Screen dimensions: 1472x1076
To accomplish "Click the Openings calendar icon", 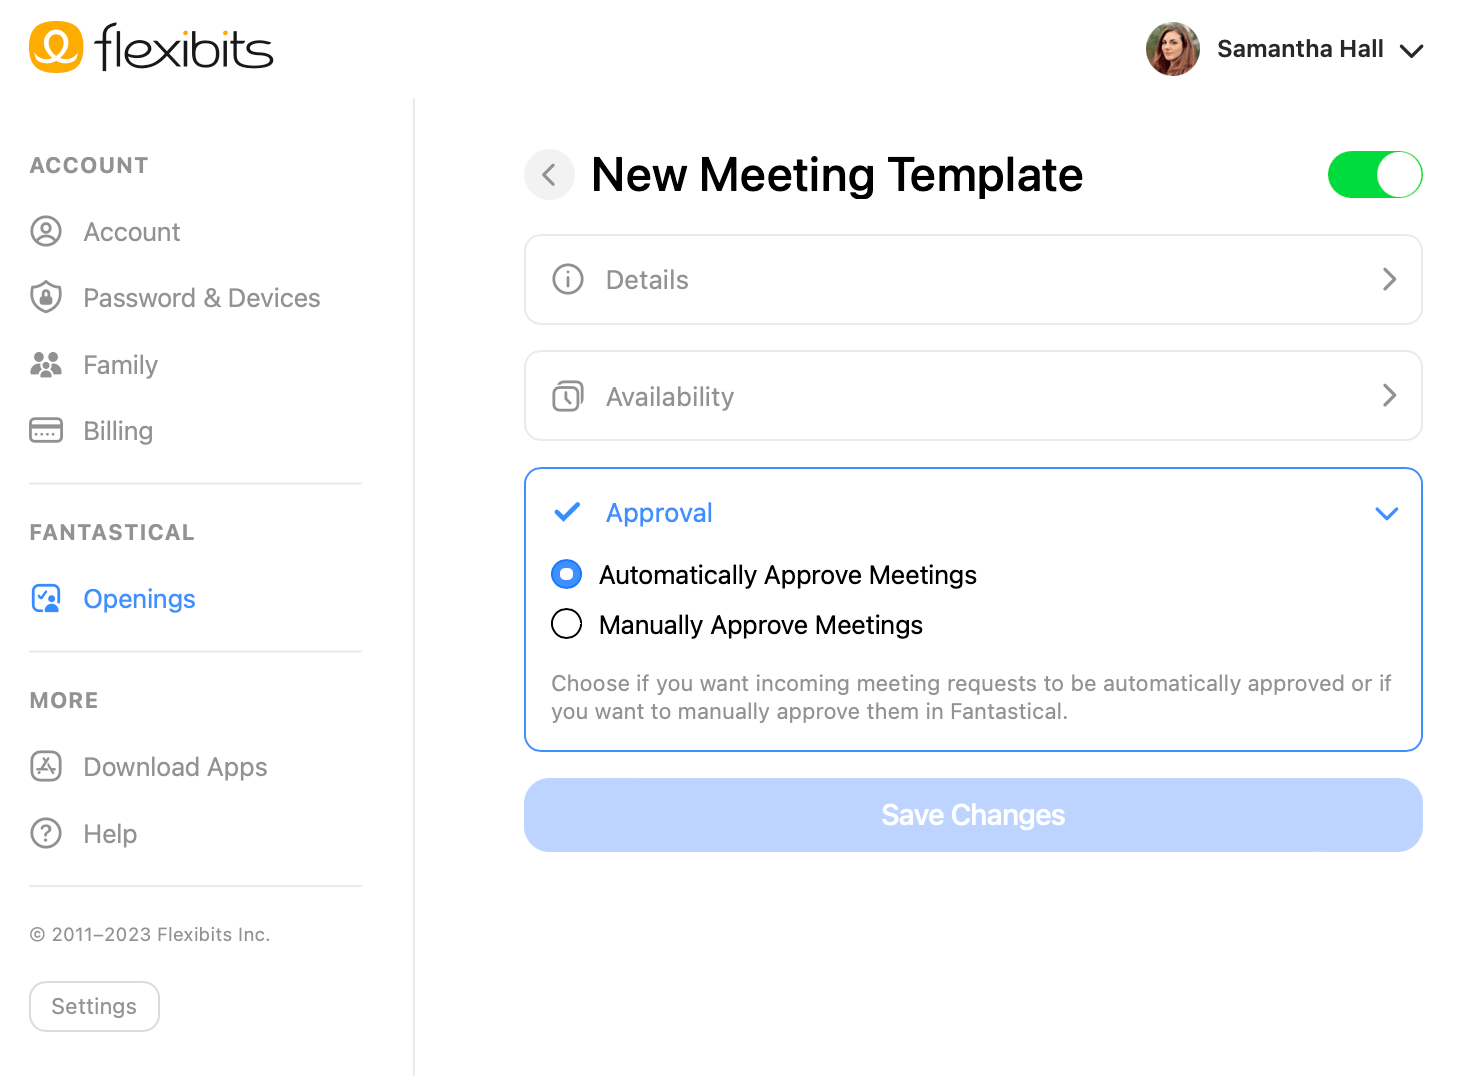I will pyautogui.click(x=46, y=598).
